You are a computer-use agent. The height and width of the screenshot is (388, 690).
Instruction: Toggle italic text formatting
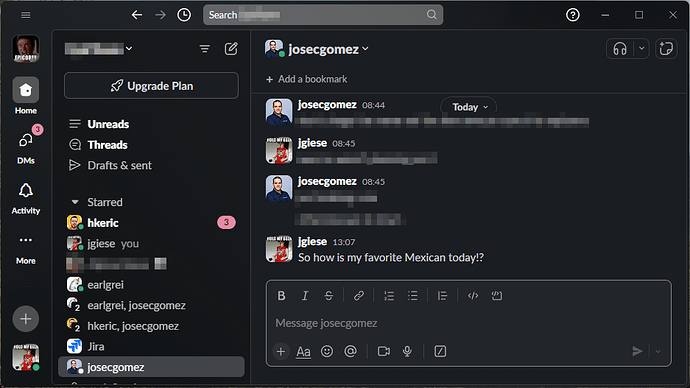pos(305,296)
